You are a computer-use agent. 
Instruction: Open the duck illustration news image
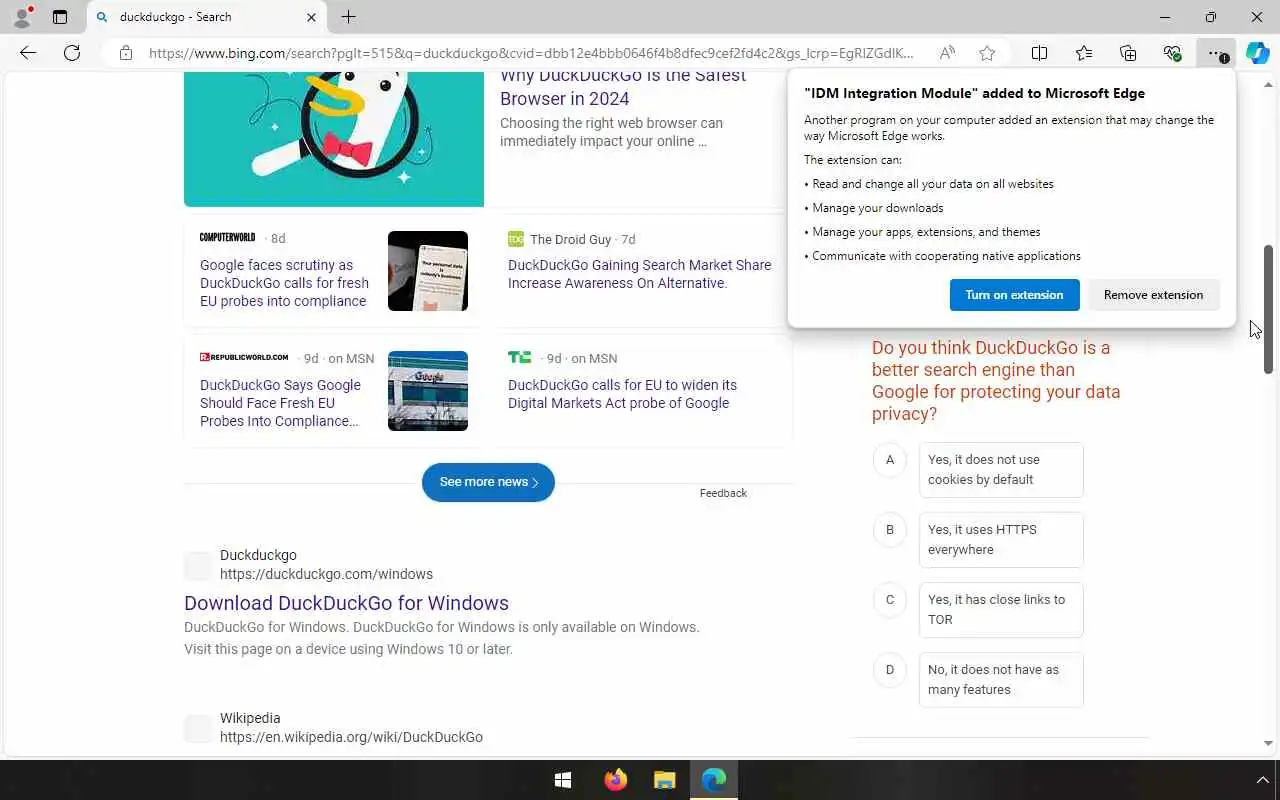click(334, 140)
